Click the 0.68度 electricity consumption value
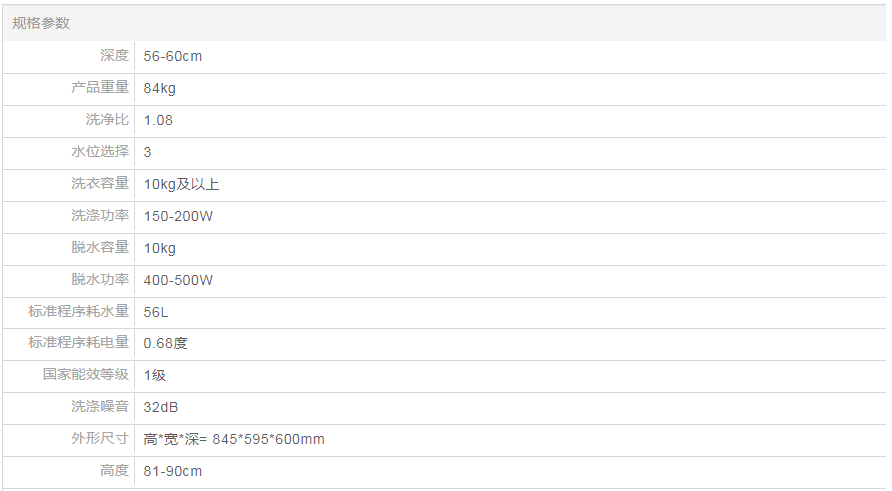Screen dimensions: 892x491 point(165,343)
